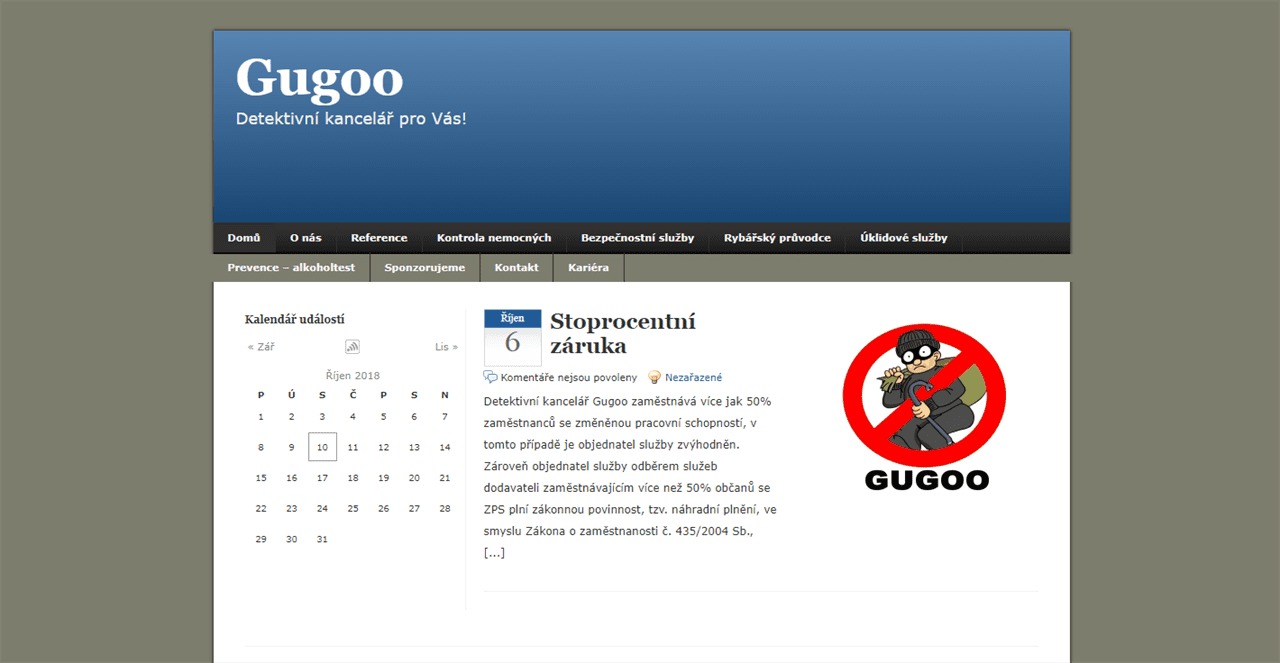Screen dimensions: 1280x663
Task: Click calendar day 31
Action: click(322, 539)
